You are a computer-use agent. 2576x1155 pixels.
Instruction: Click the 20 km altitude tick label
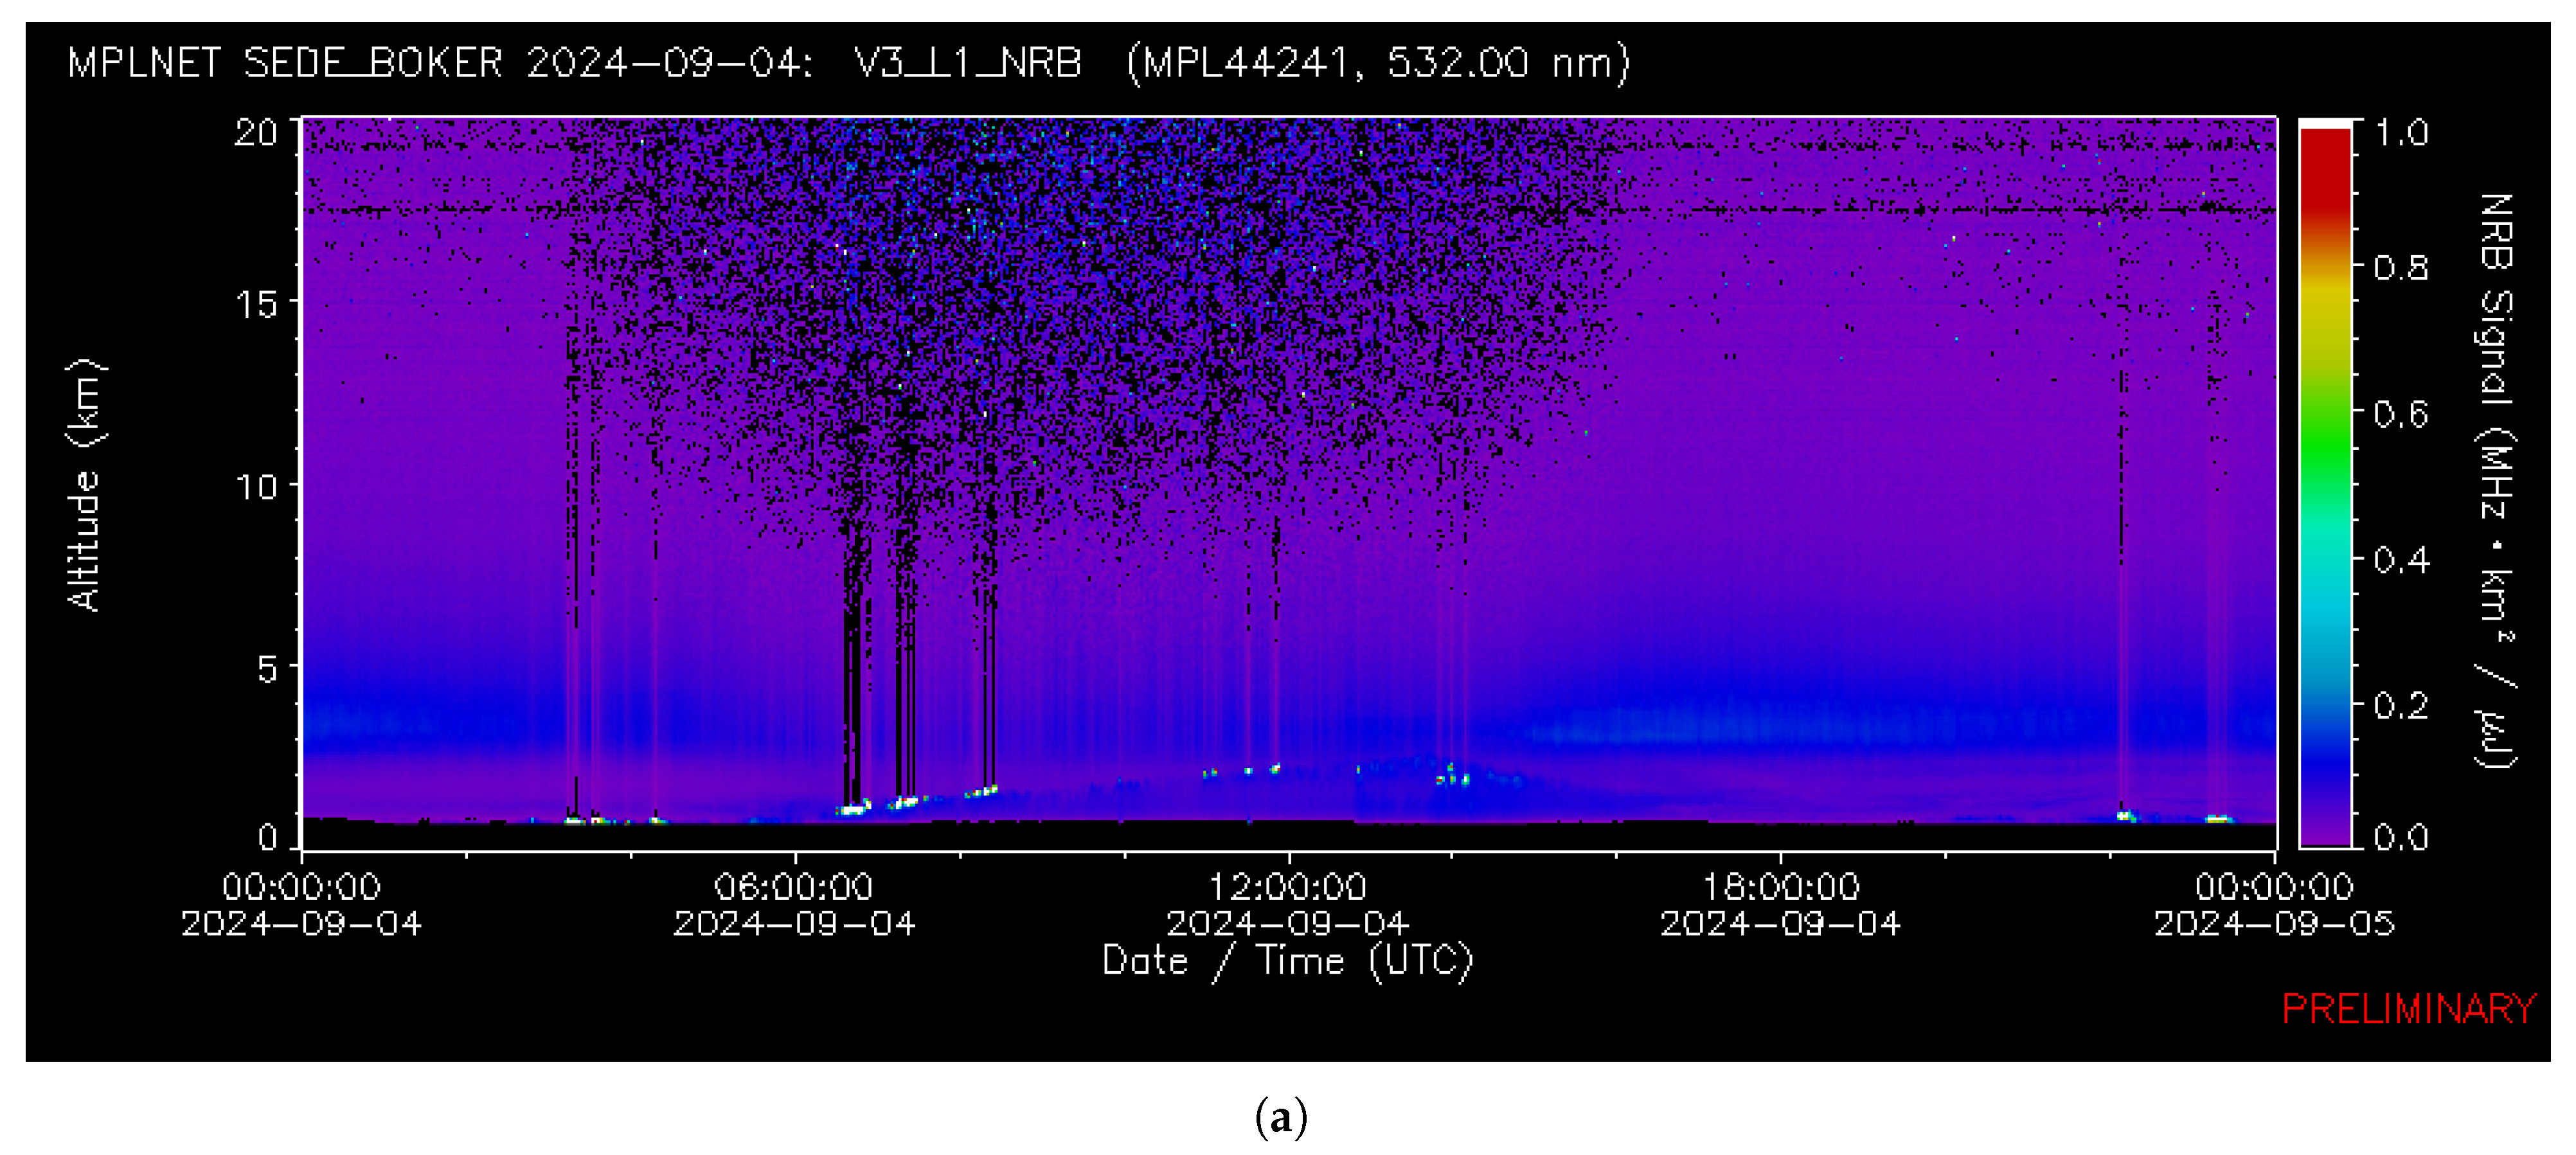(x=255, y=133)
